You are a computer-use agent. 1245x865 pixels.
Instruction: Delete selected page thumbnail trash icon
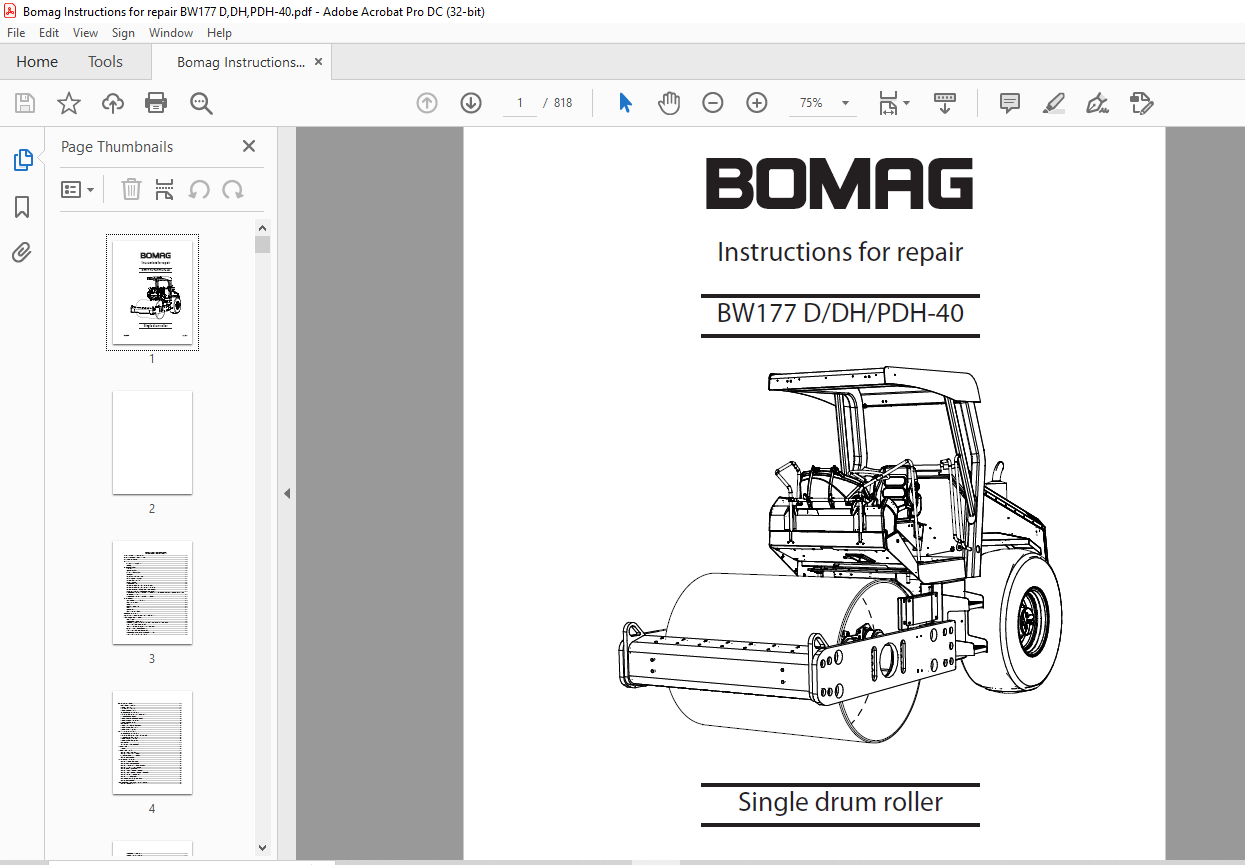131,189
